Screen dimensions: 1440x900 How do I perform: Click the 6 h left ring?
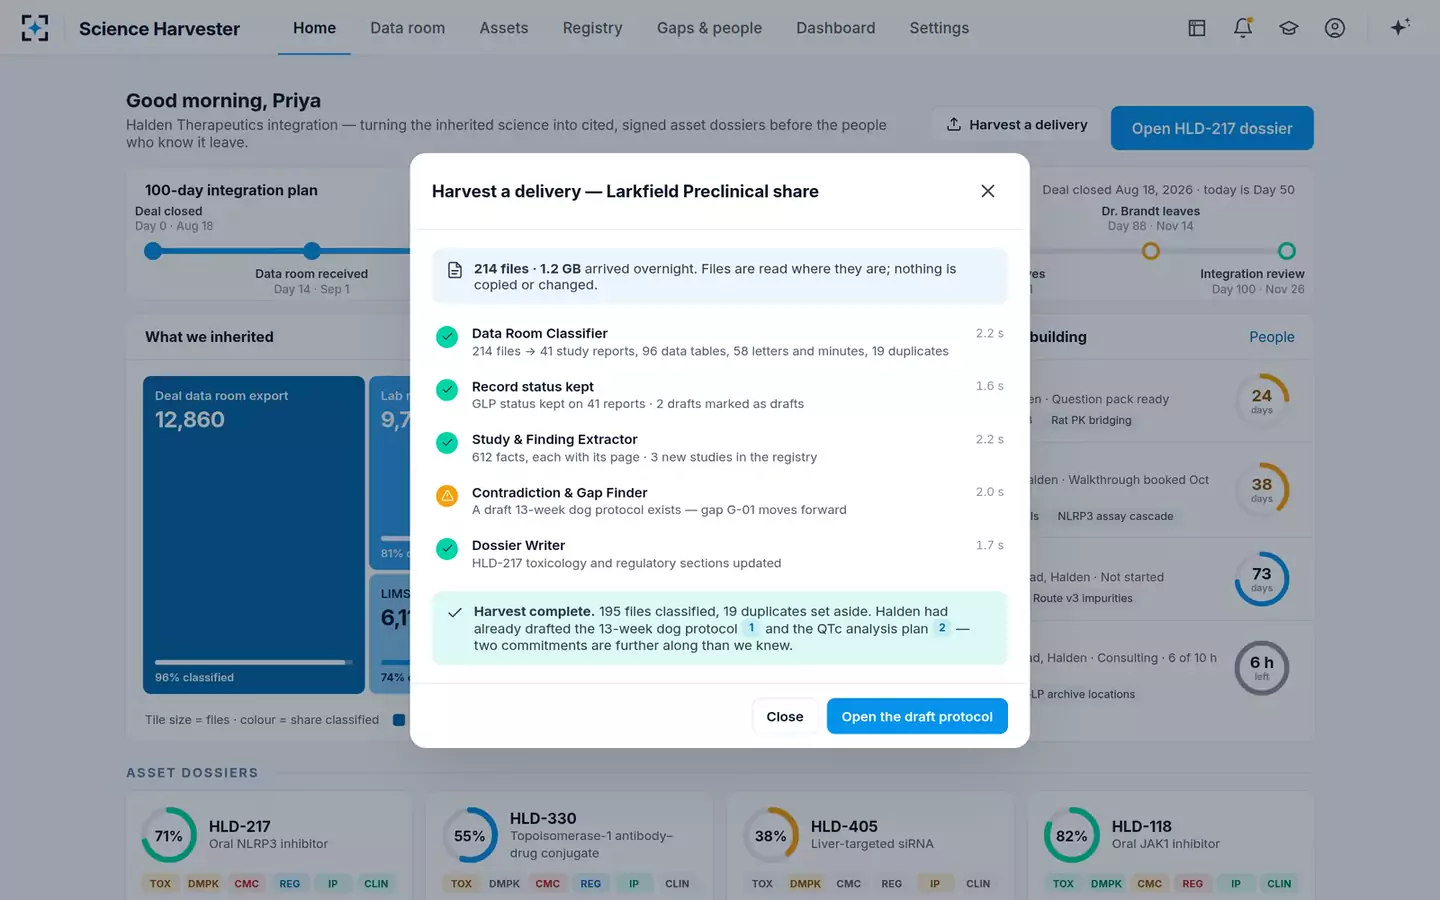tap(1262, 668)
